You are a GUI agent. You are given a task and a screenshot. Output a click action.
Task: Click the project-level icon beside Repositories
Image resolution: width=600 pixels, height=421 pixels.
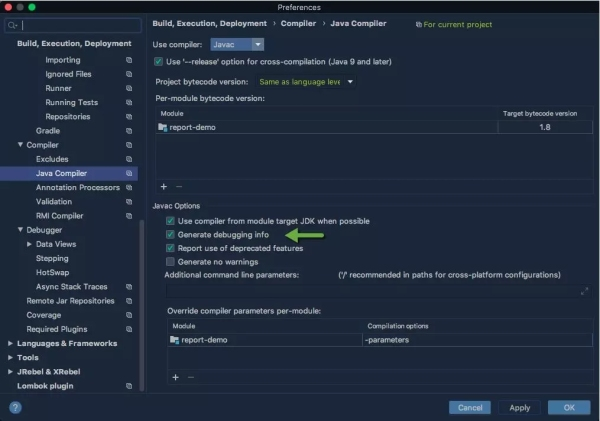point(129,117)
